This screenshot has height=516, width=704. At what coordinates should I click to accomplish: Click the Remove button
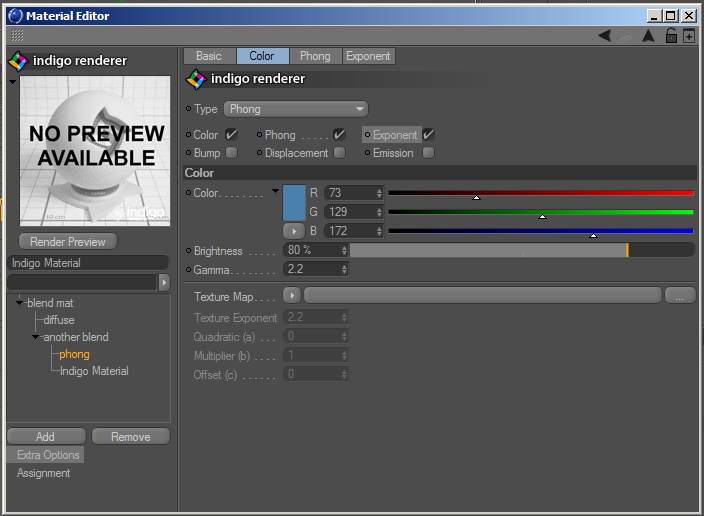(x=131, y=437)
